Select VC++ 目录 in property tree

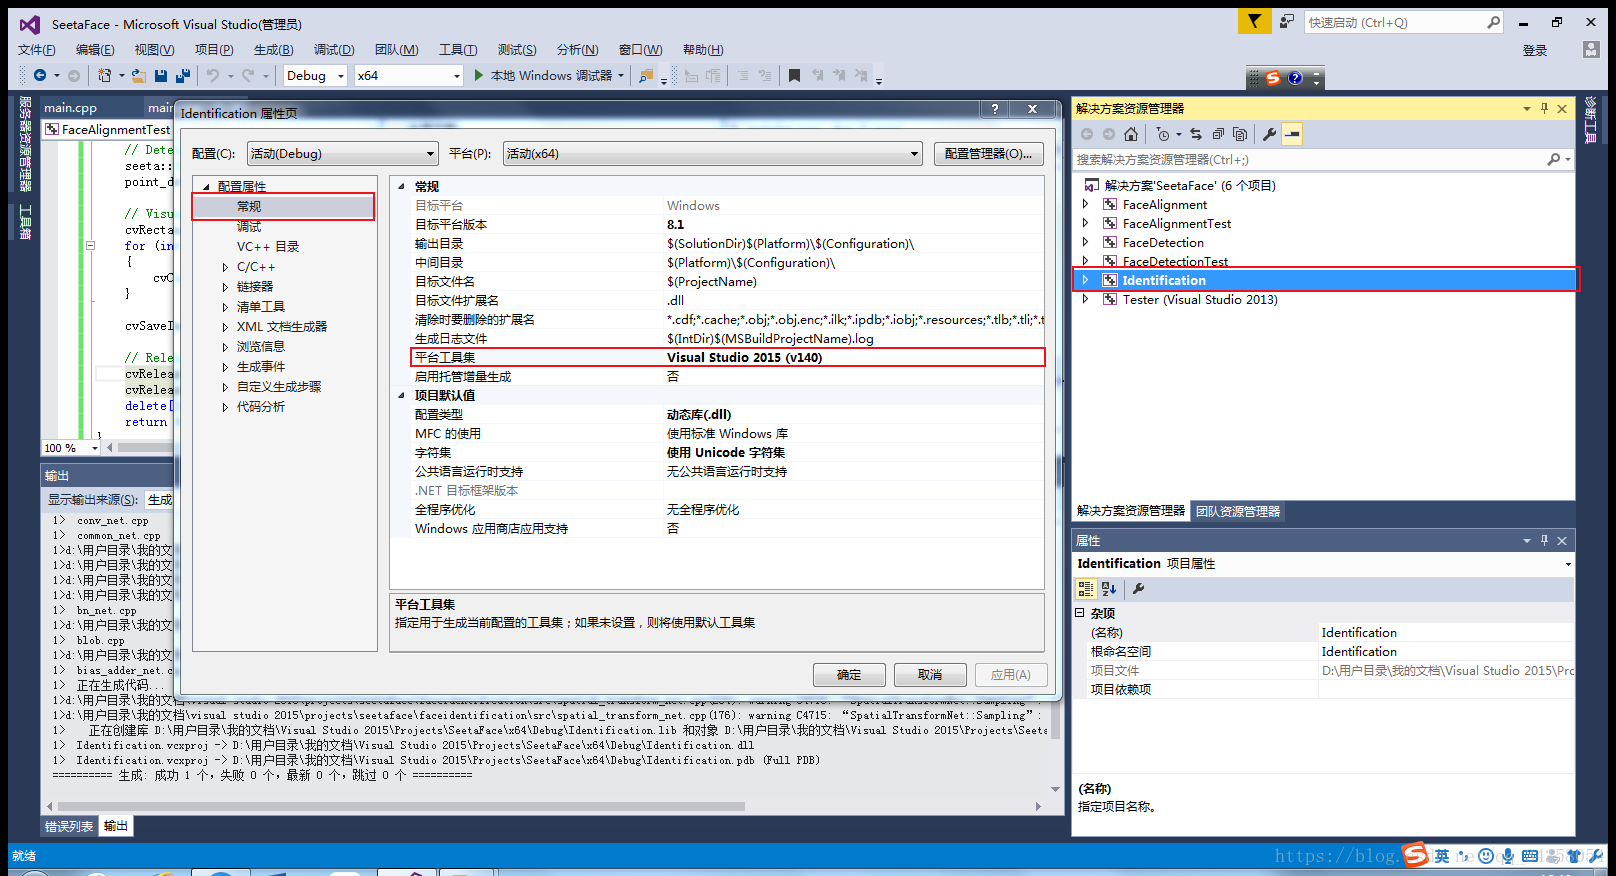point(268,247)
